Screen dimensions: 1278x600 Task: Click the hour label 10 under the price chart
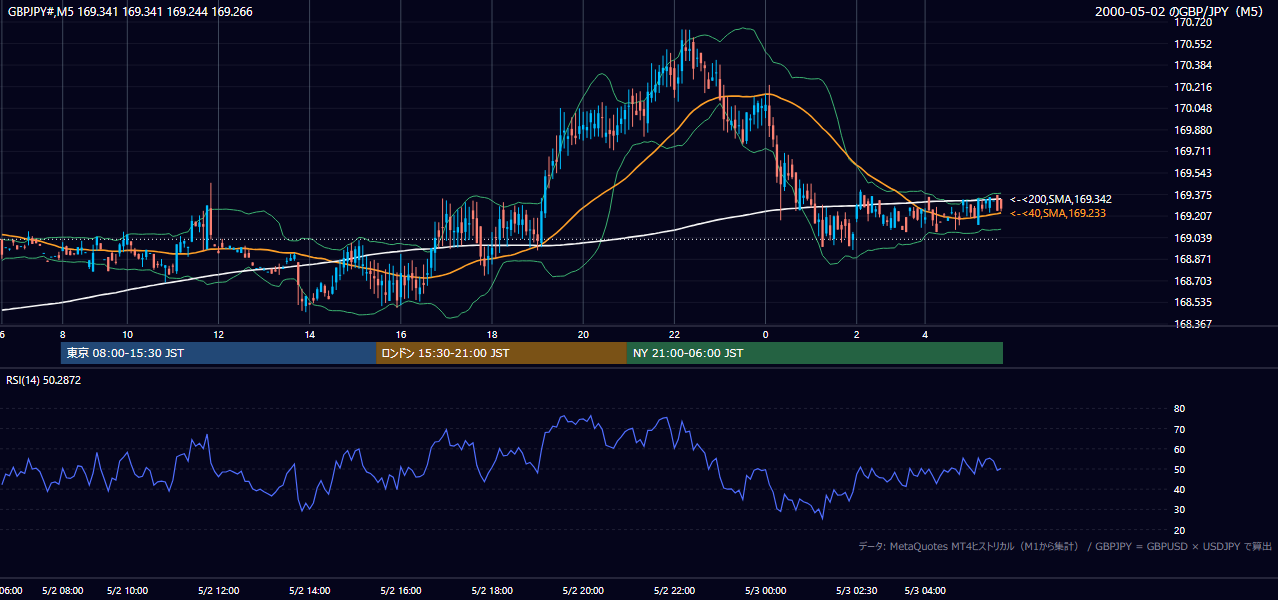[x=127, y=335]
